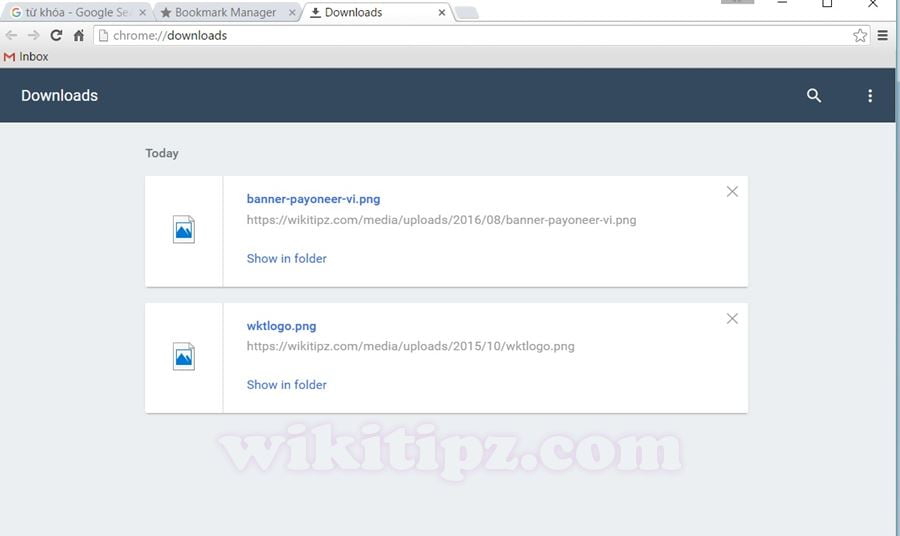Show wktlogo.png in folder
Screen dimensions: 900x536
point(286,384)
